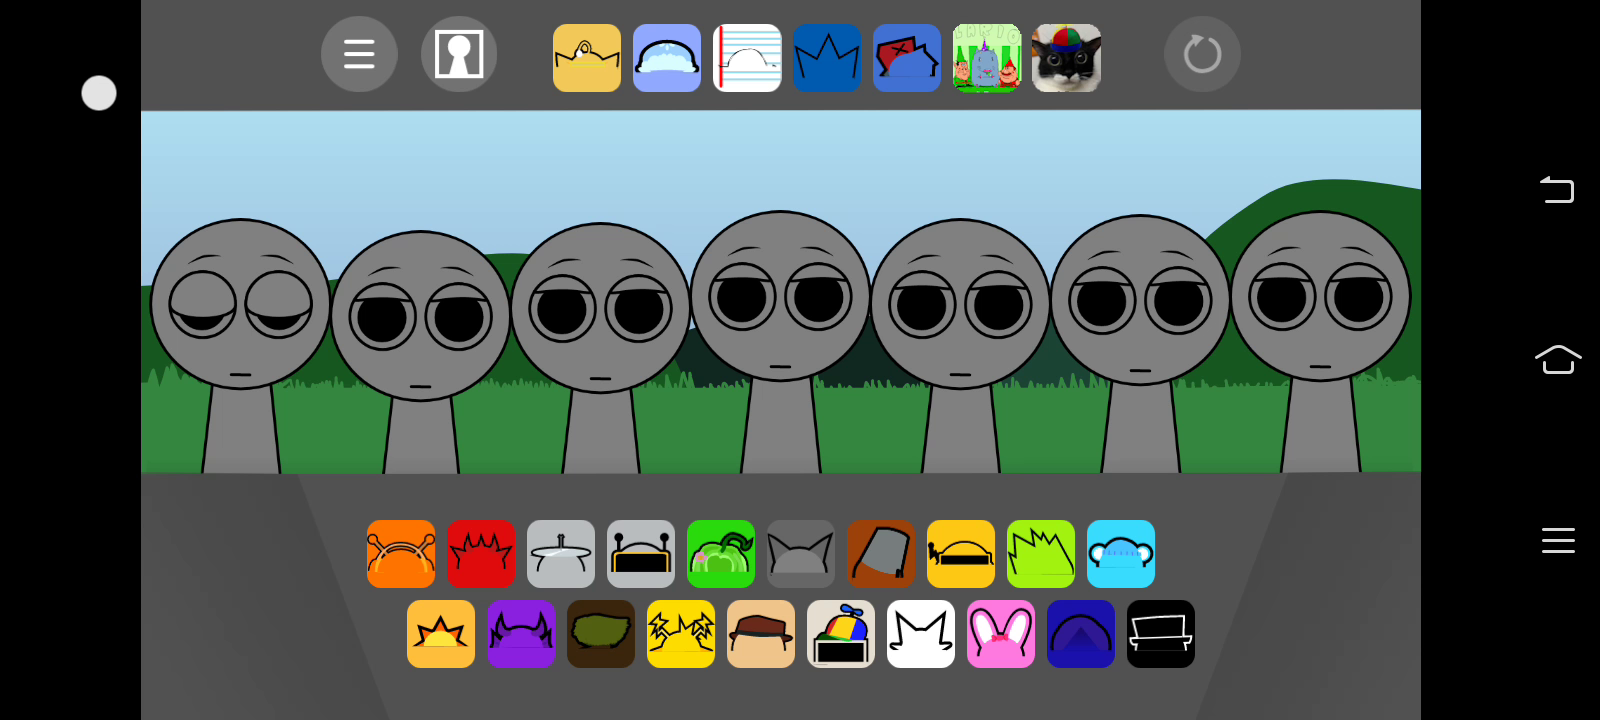This screenshot has height=720, width=1600.
Task: Select the yellow crown-face mod icon
Action: click(x=587, y=58)
